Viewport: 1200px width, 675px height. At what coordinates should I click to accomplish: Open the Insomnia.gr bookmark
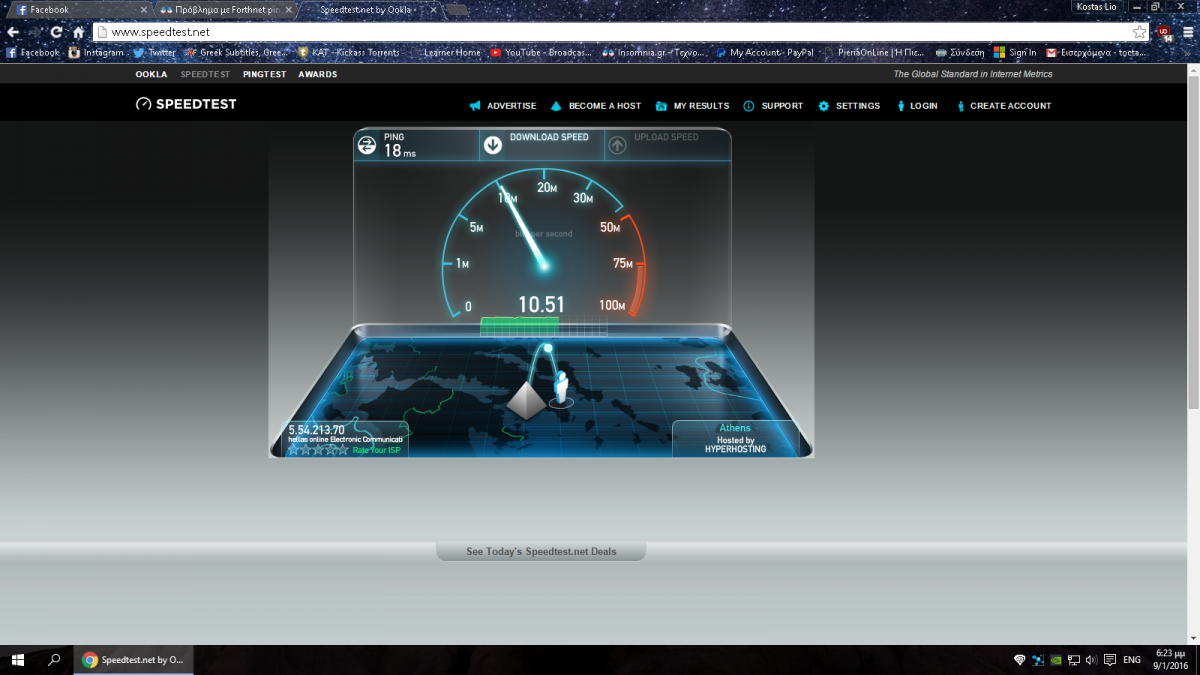pyautogui.click(x=655, y=52)
